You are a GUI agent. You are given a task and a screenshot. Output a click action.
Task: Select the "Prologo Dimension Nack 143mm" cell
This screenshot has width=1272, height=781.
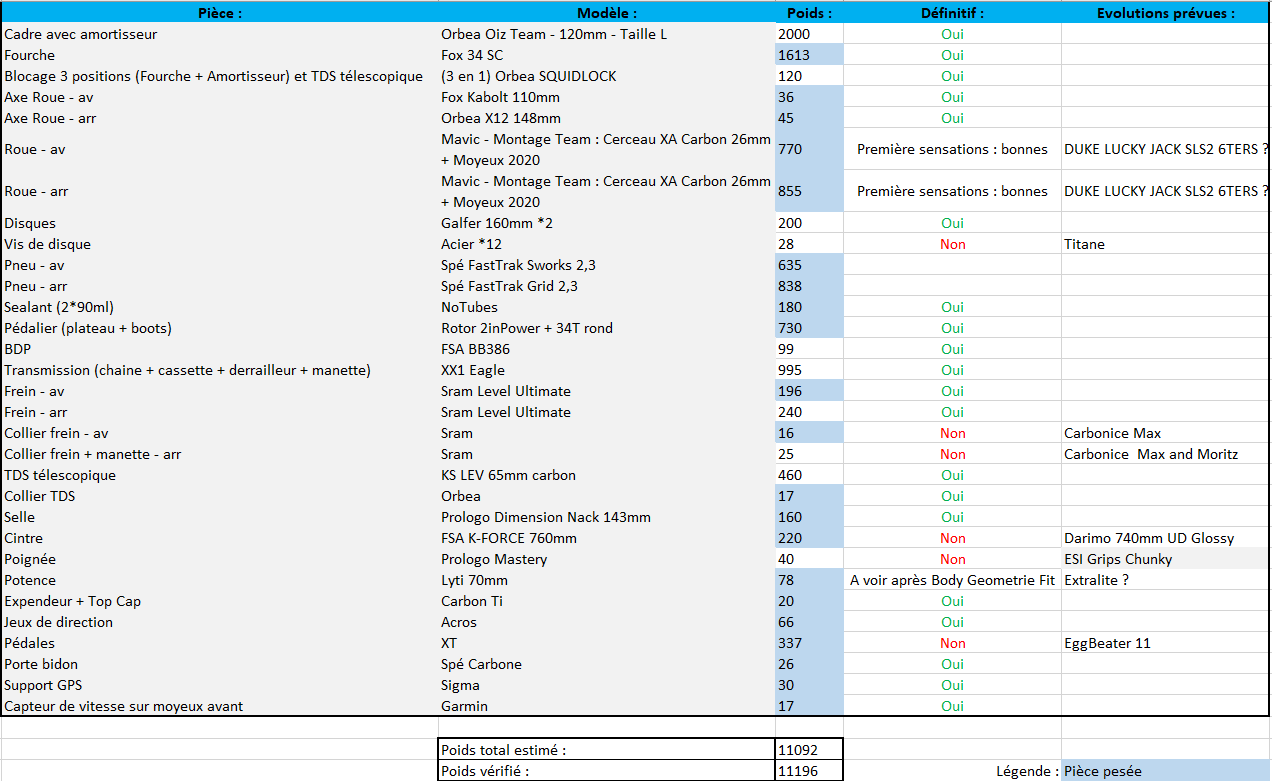click(606, 517)
